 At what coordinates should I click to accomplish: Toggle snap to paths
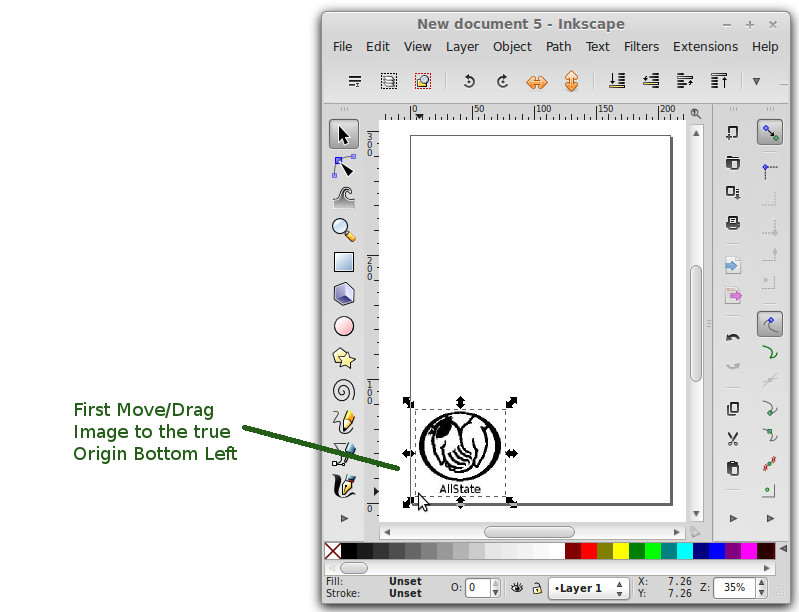point(770,353)
